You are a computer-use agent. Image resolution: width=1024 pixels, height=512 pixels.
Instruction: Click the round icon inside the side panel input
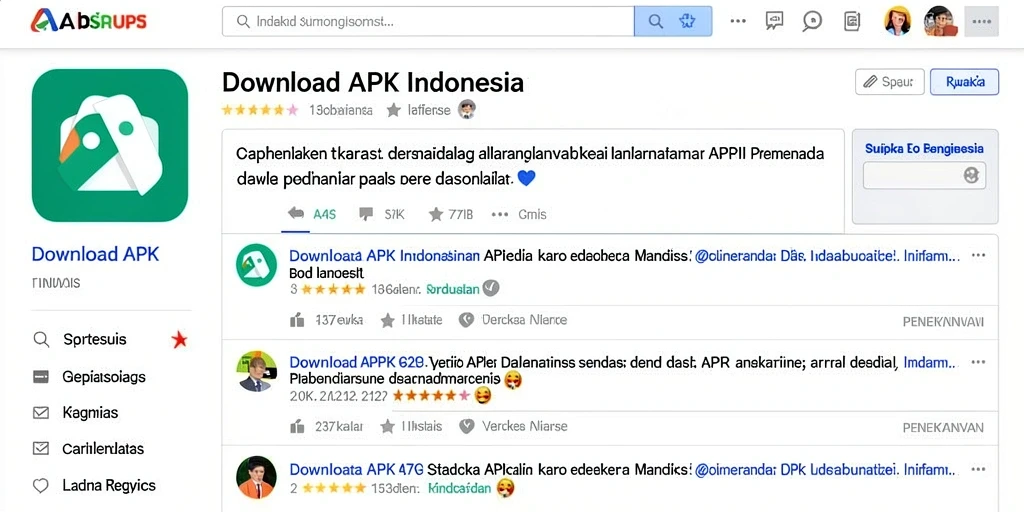click(972, 175)
